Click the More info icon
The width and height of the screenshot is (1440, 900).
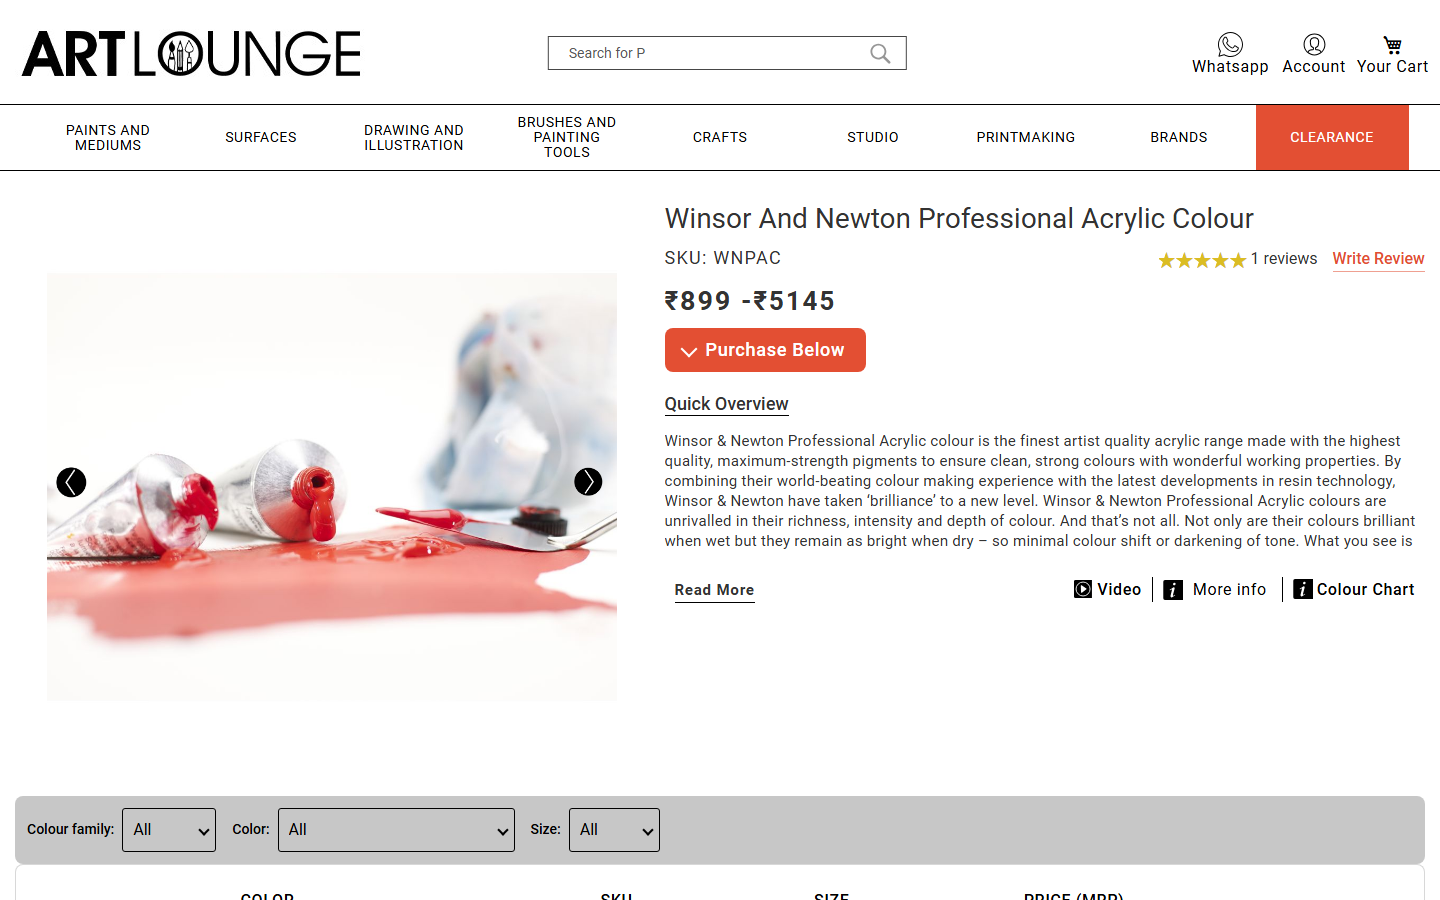(1173, 590)
